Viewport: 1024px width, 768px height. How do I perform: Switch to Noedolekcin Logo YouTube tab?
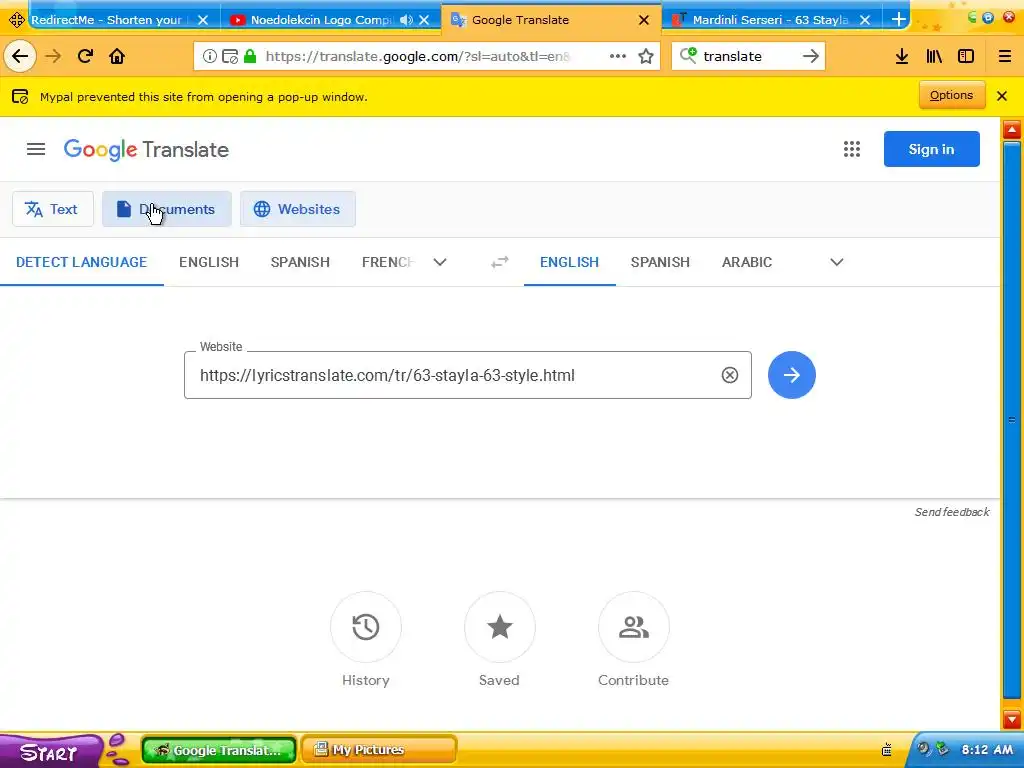click(x=321, y=20)
